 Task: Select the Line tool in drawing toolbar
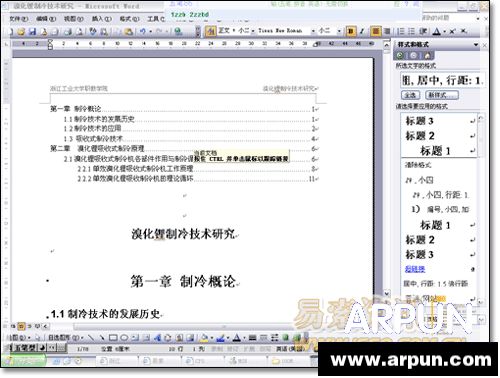(x=91, y=337)
